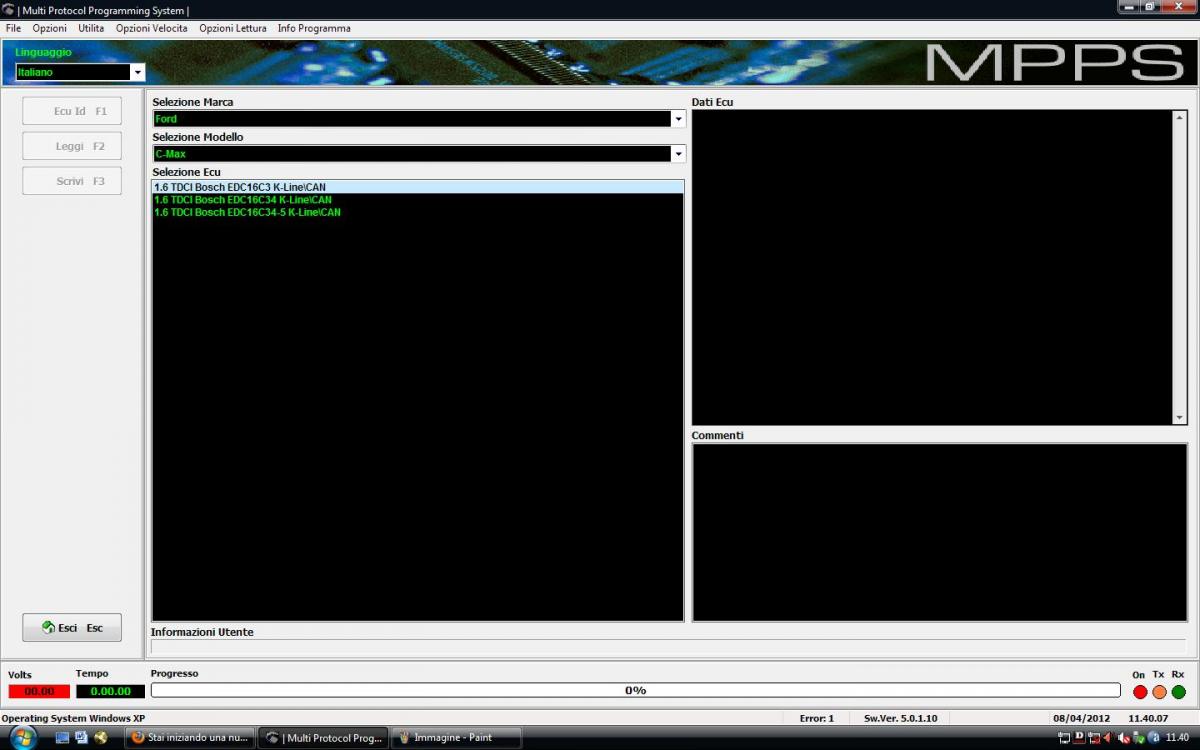This screenshot has height=750, width=1200.
Task: Click the muted volume tray icon
Action: [x=1125, y=738]
